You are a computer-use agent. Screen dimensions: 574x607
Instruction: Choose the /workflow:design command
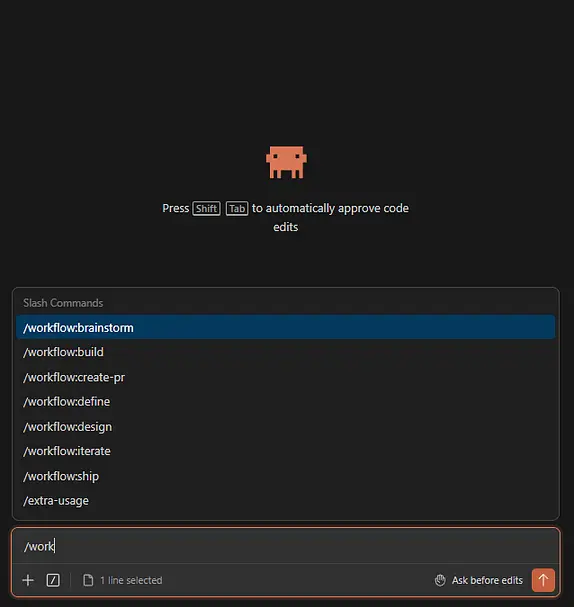pos(286,427)
